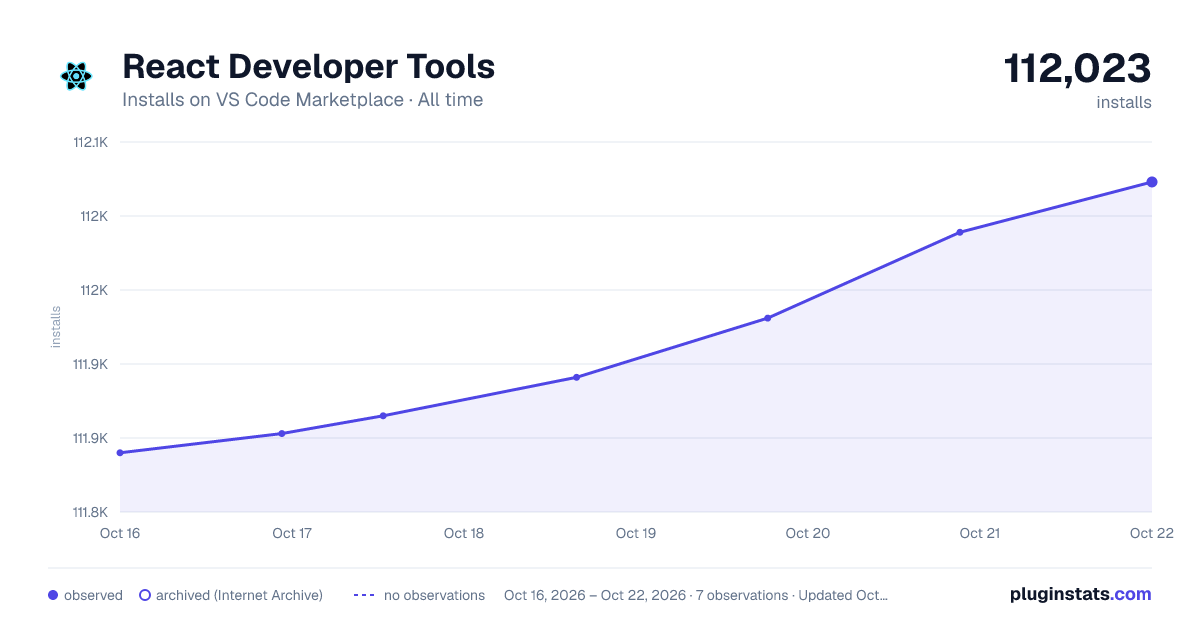
Task: Click the Oct 18 axis label
Action: coord(464,533)
